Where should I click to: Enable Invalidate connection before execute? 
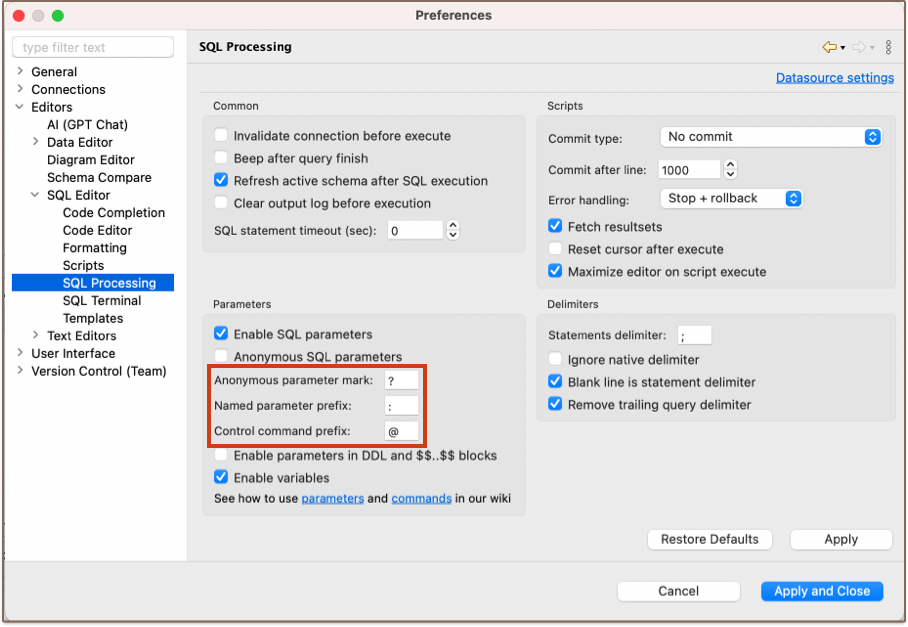[x=221, y=136]
